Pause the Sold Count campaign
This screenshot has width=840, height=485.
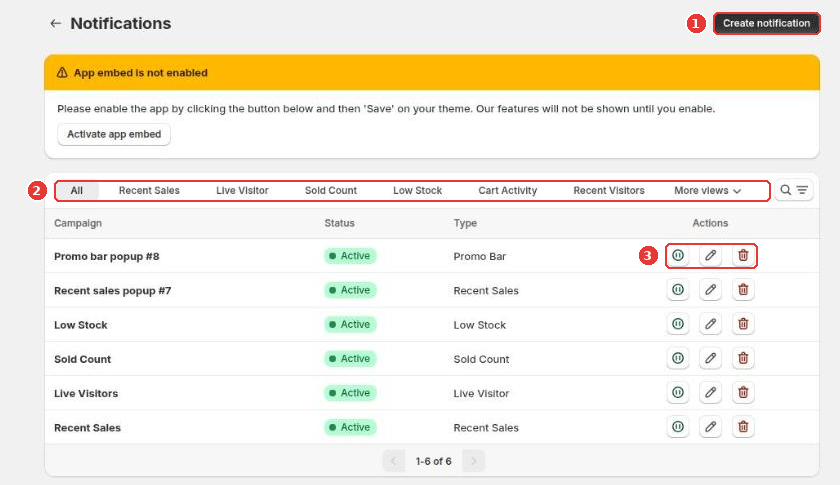[x=678, y=359]
